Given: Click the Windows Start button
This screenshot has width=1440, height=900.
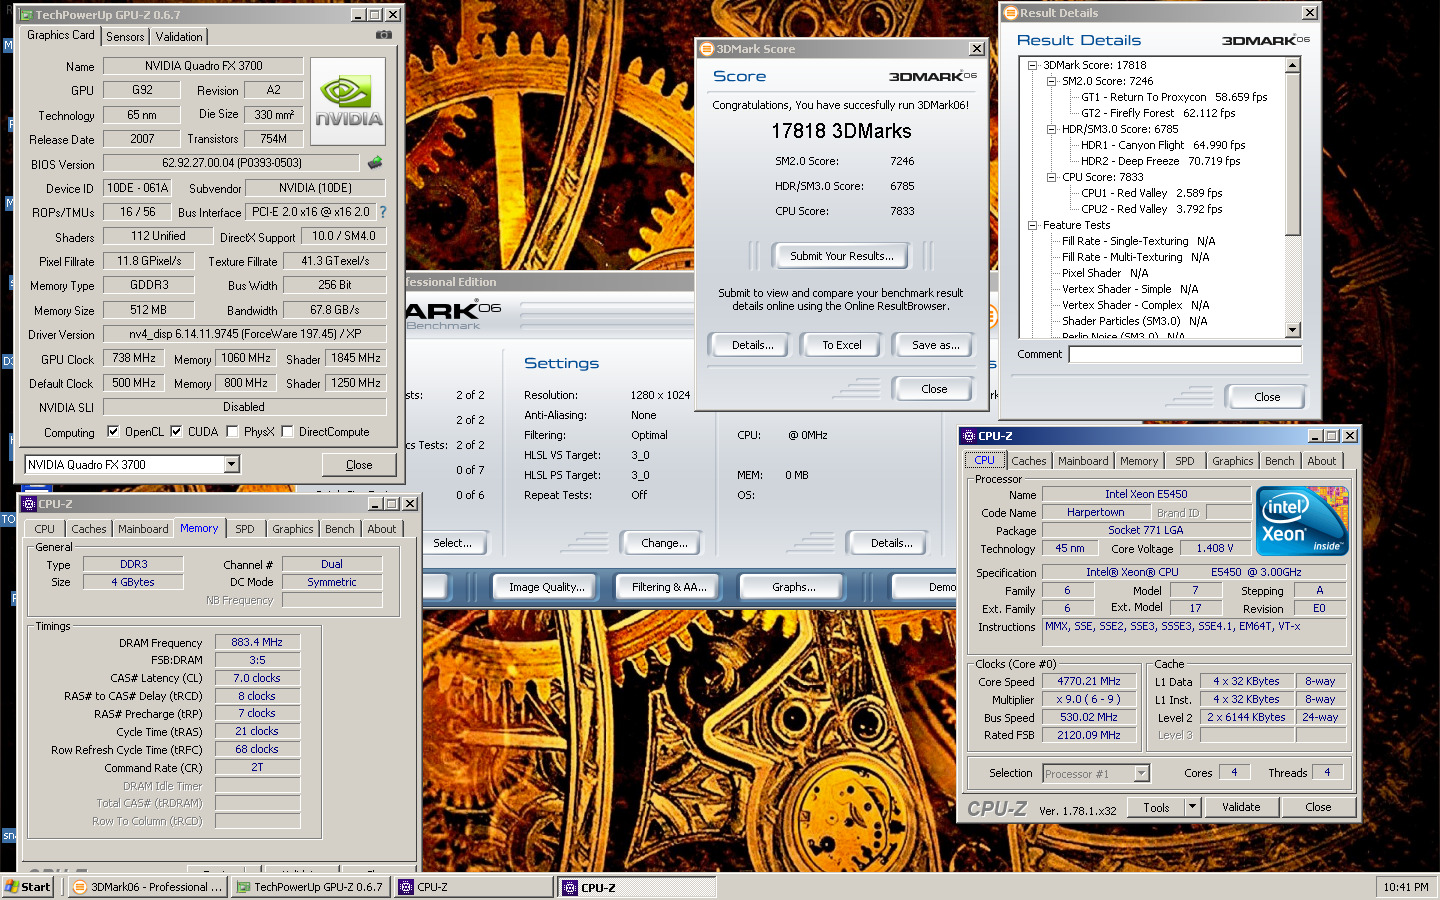Looking at the screenshot, I should 28,887.
